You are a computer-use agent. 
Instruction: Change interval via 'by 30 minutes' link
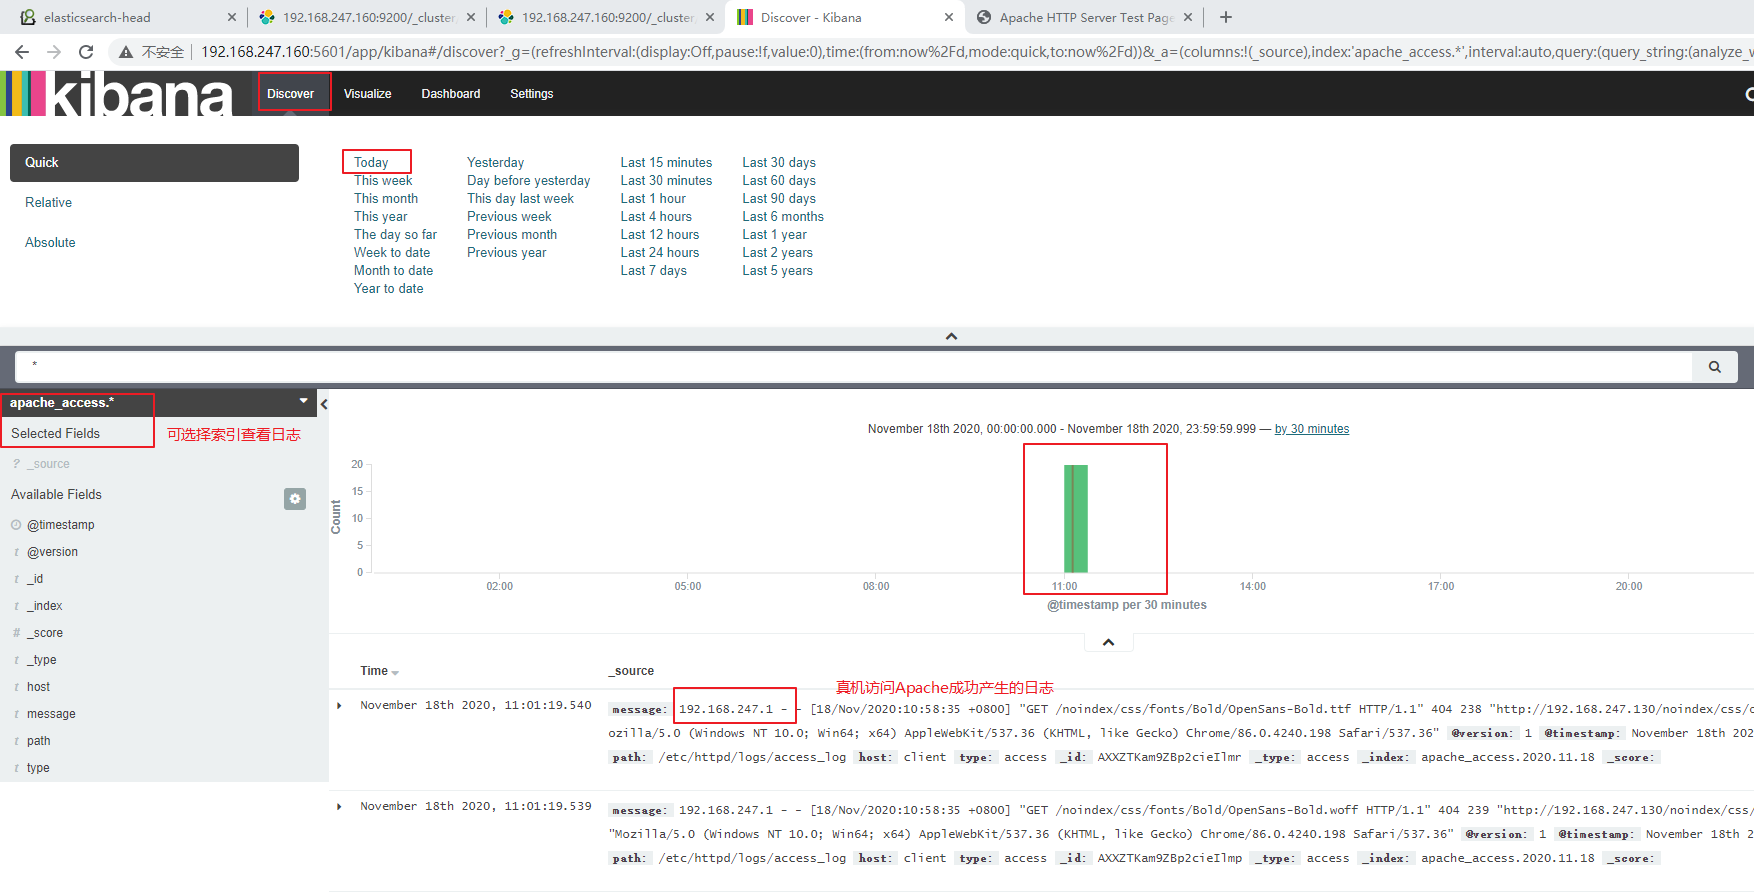(x=1312, y=429)
